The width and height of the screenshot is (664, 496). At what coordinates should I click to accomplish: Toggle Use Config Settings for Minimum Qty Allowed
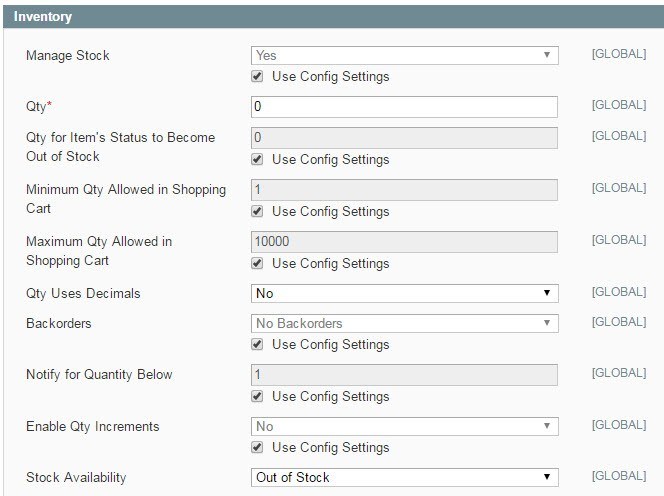tap(258, 212)
